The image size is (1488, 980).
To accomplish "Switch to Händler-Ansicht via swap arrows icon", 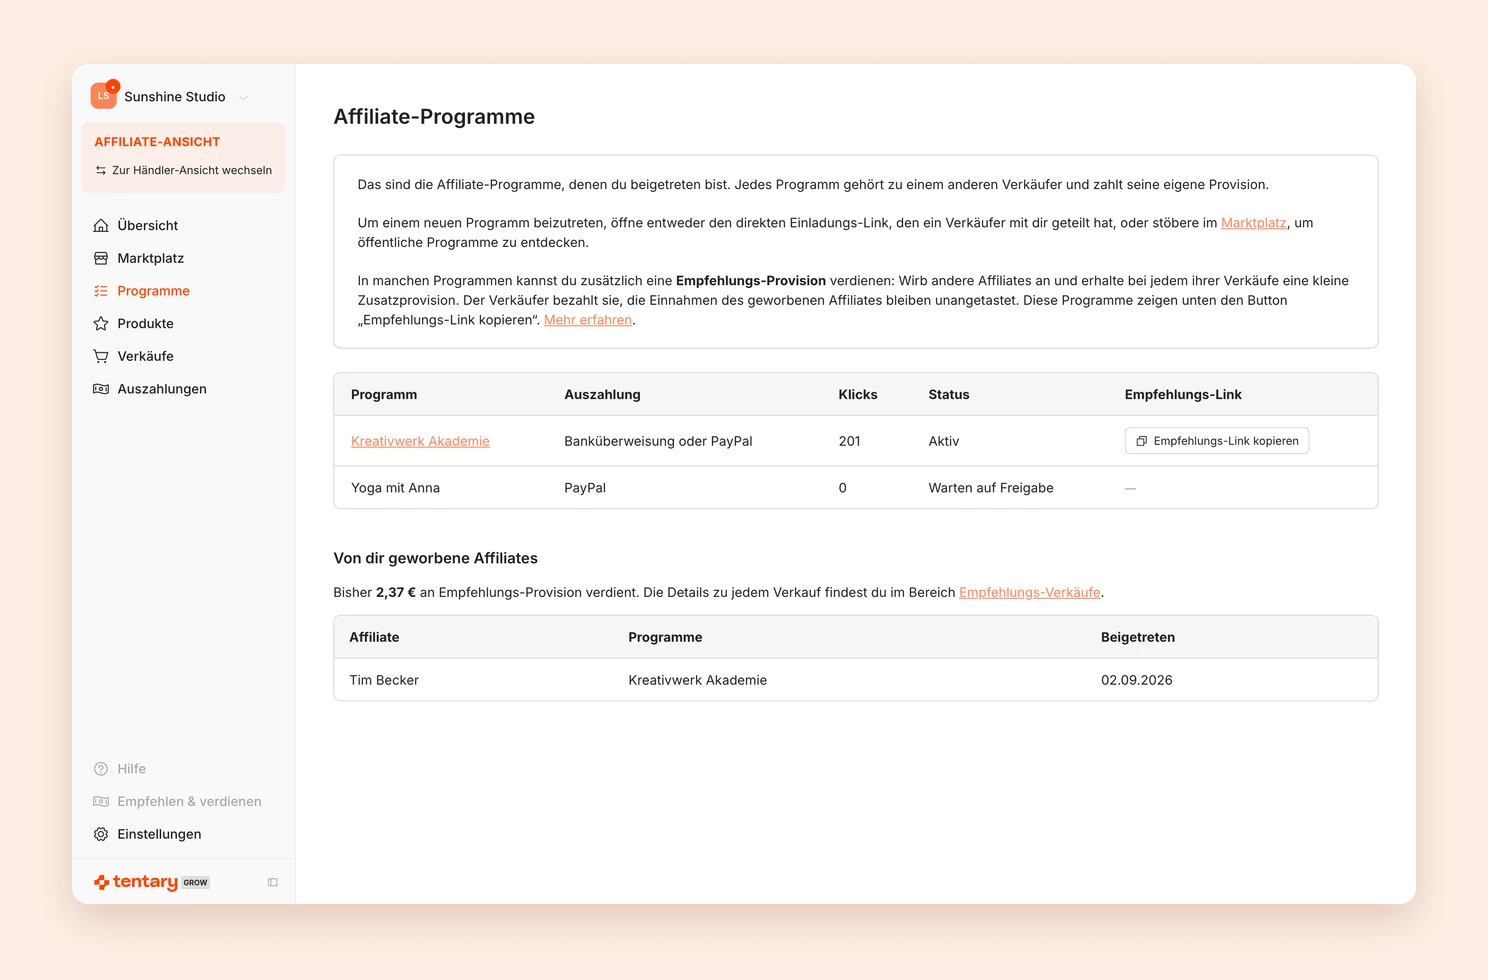I will coord(101,170).
